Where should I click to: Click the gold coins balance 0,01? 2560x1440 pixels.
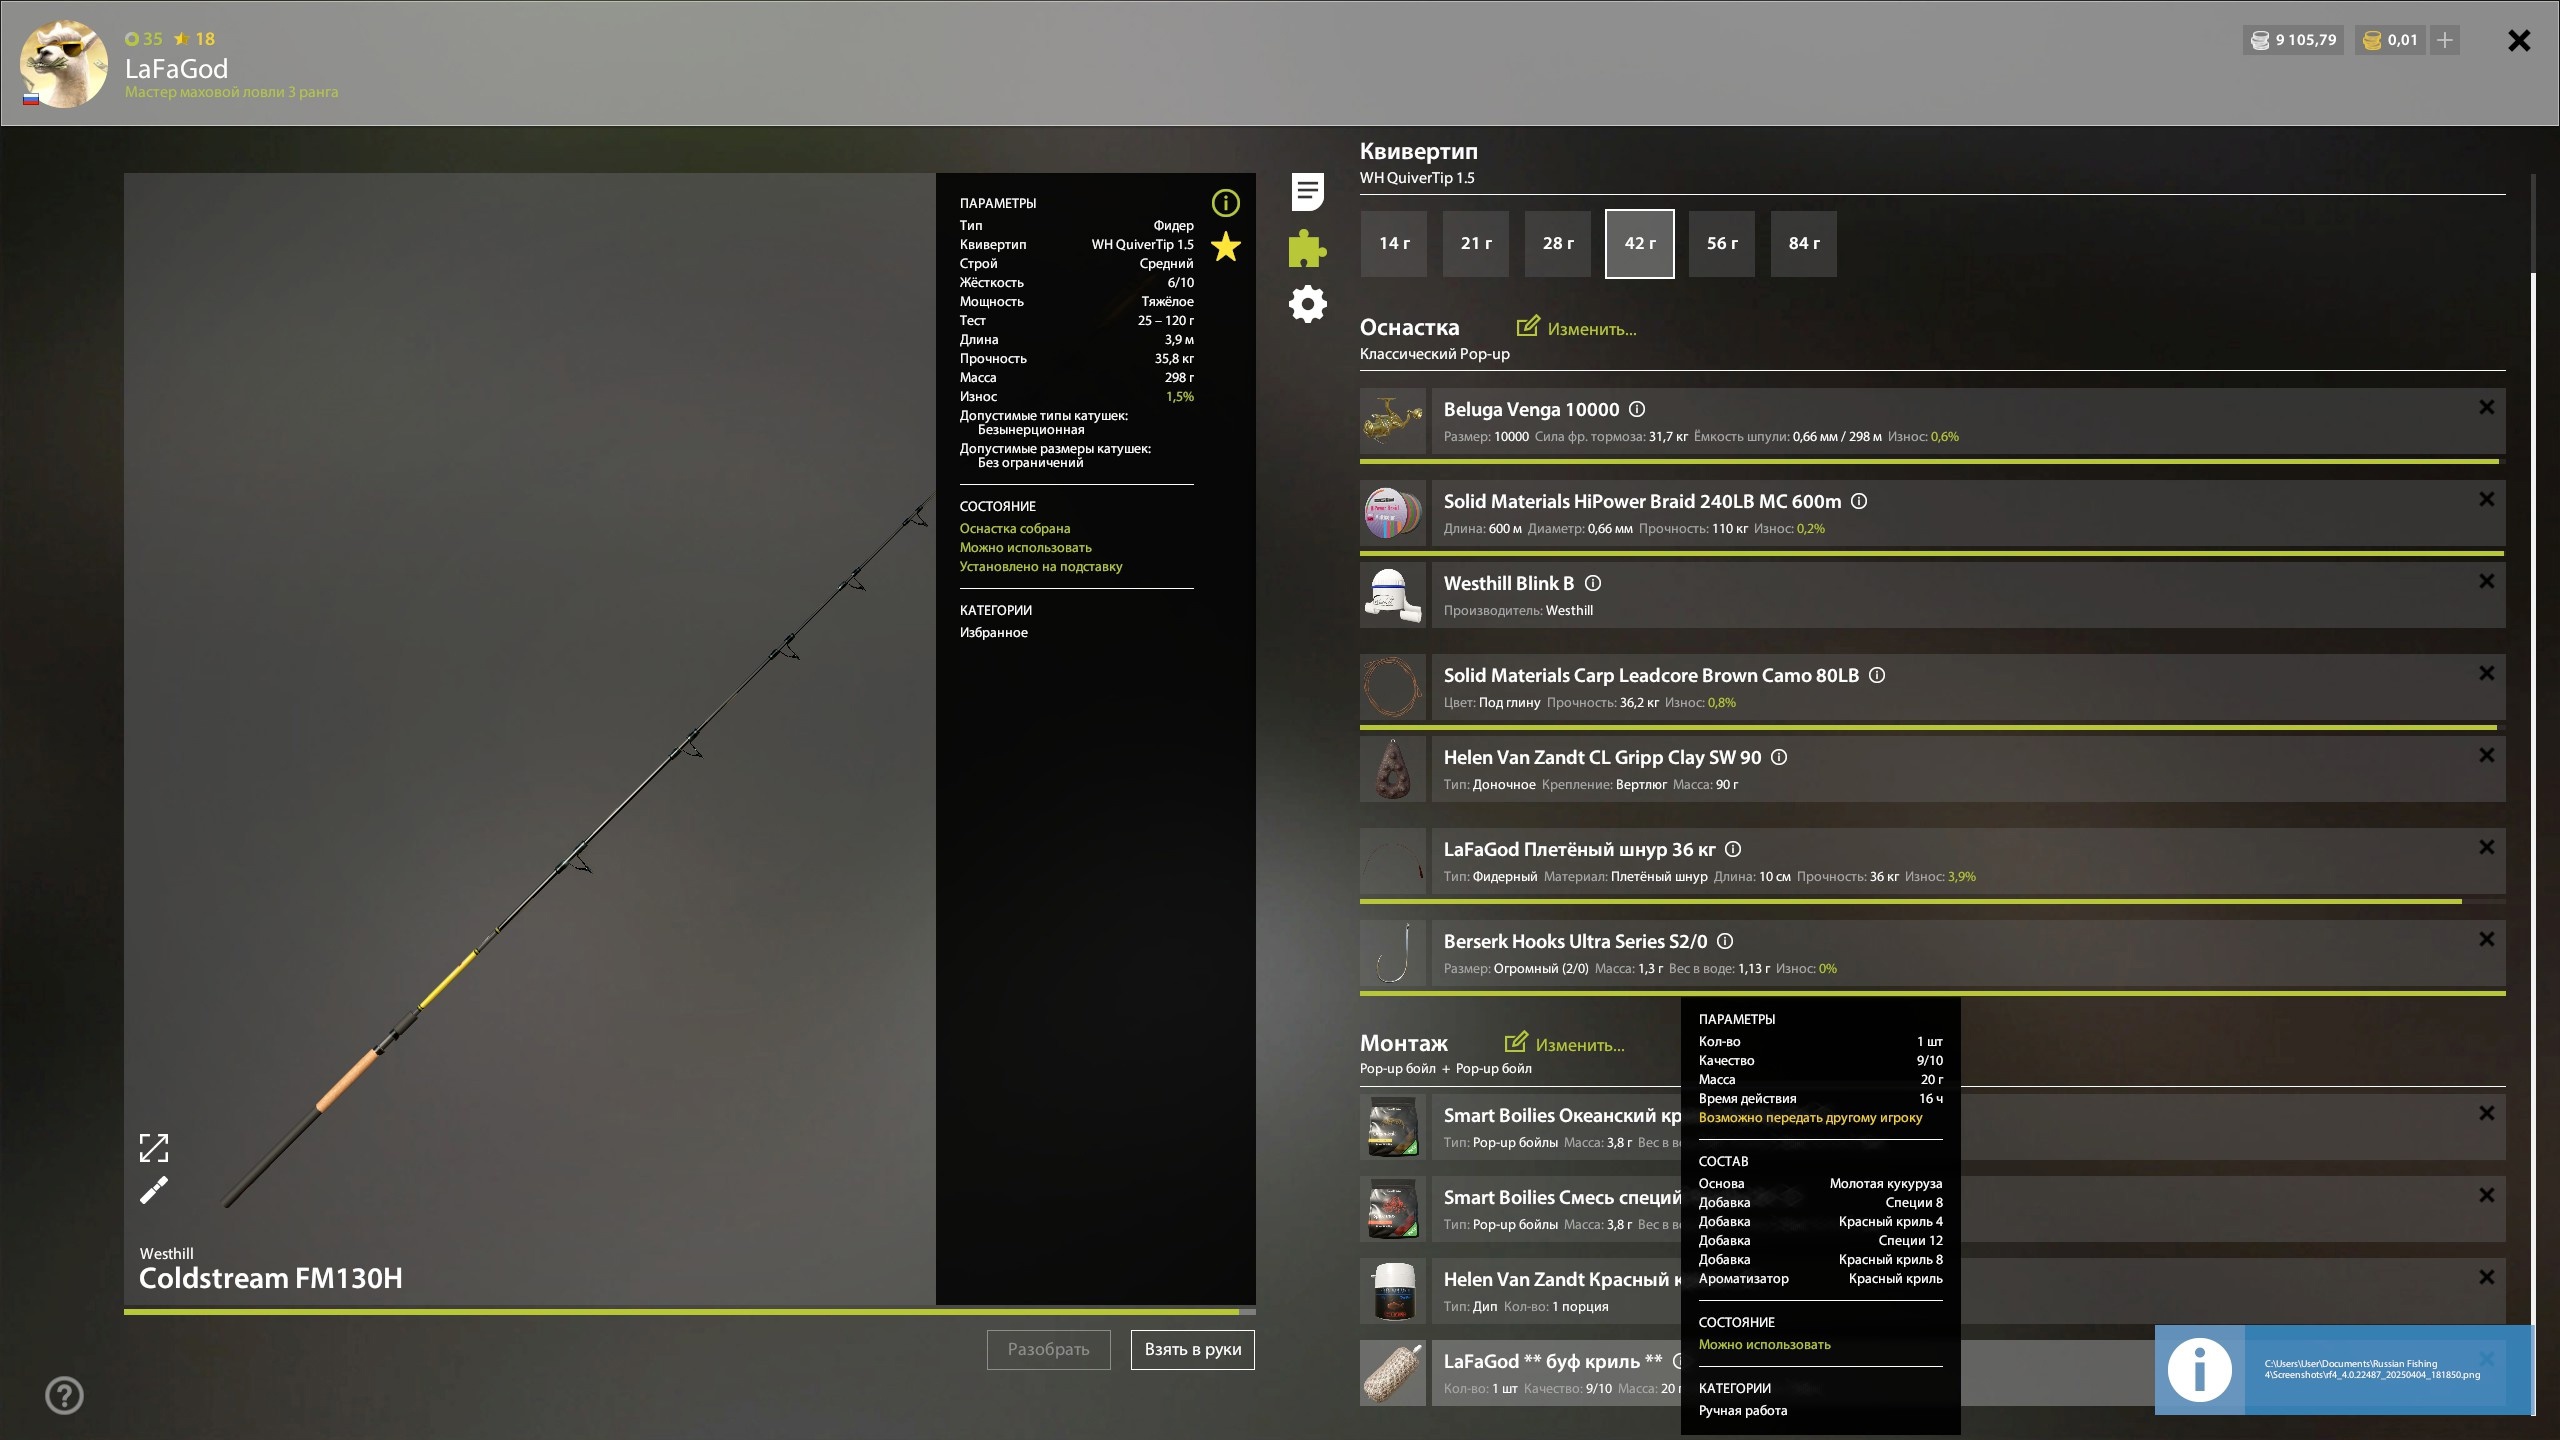[2390, 40]
